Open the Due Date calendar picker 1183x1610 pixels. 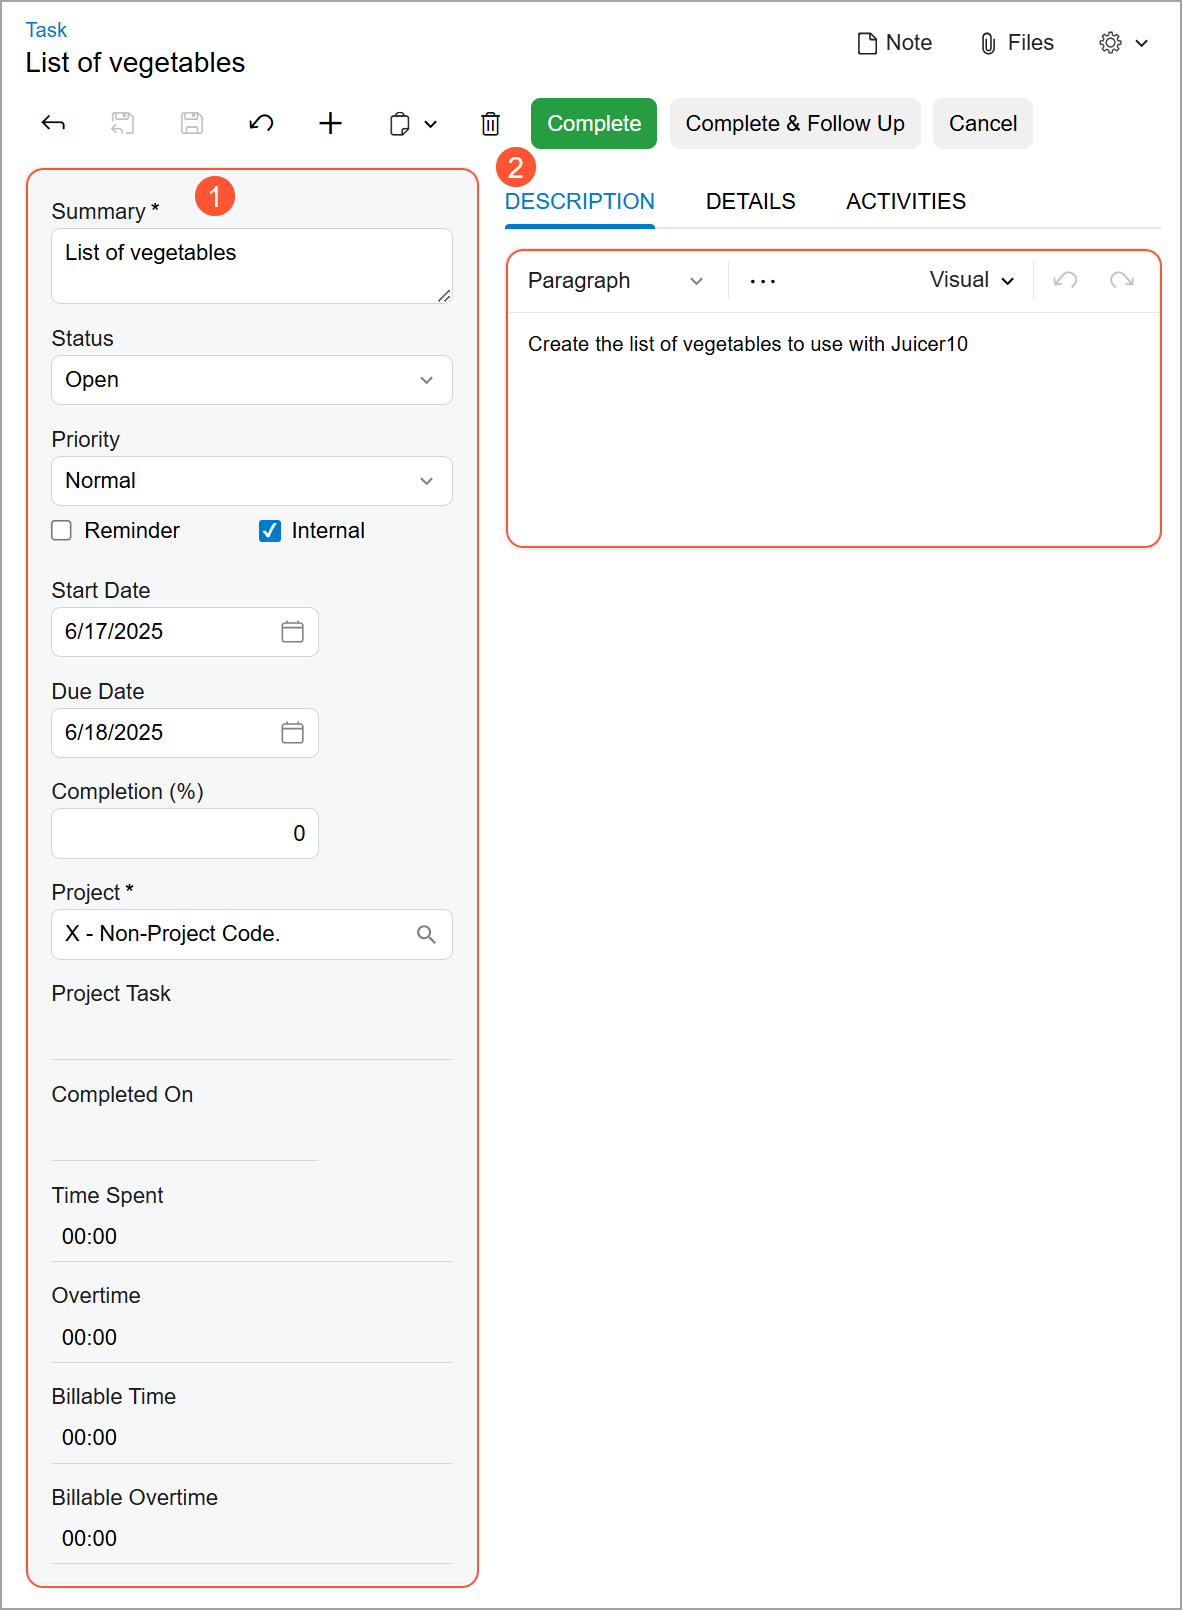click(x=292, y=733)
